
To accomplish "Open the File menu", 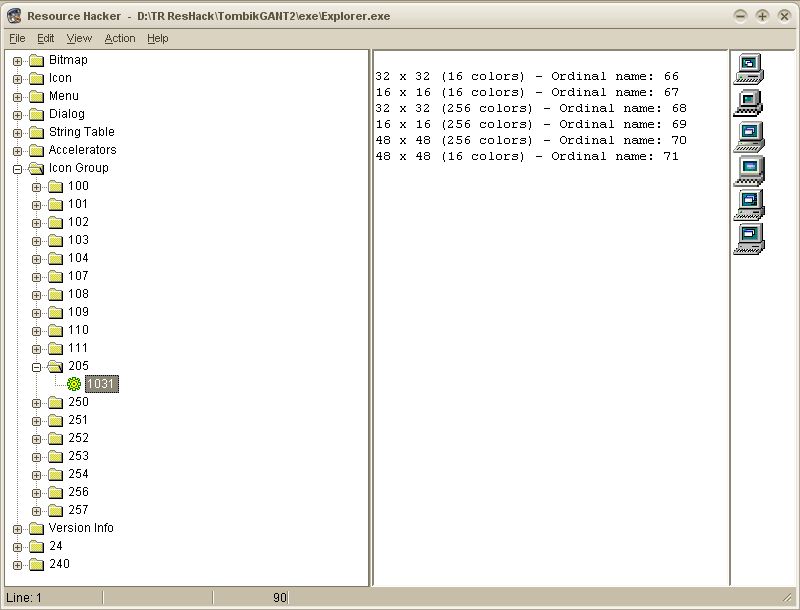I will [17, 38].
